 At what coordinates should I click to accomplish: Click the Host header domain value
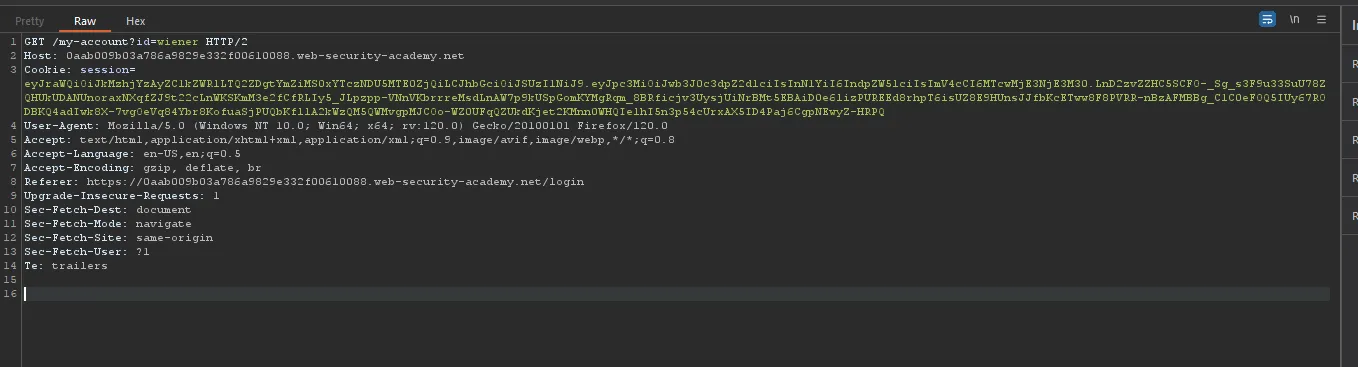click(x=265, y=56)
